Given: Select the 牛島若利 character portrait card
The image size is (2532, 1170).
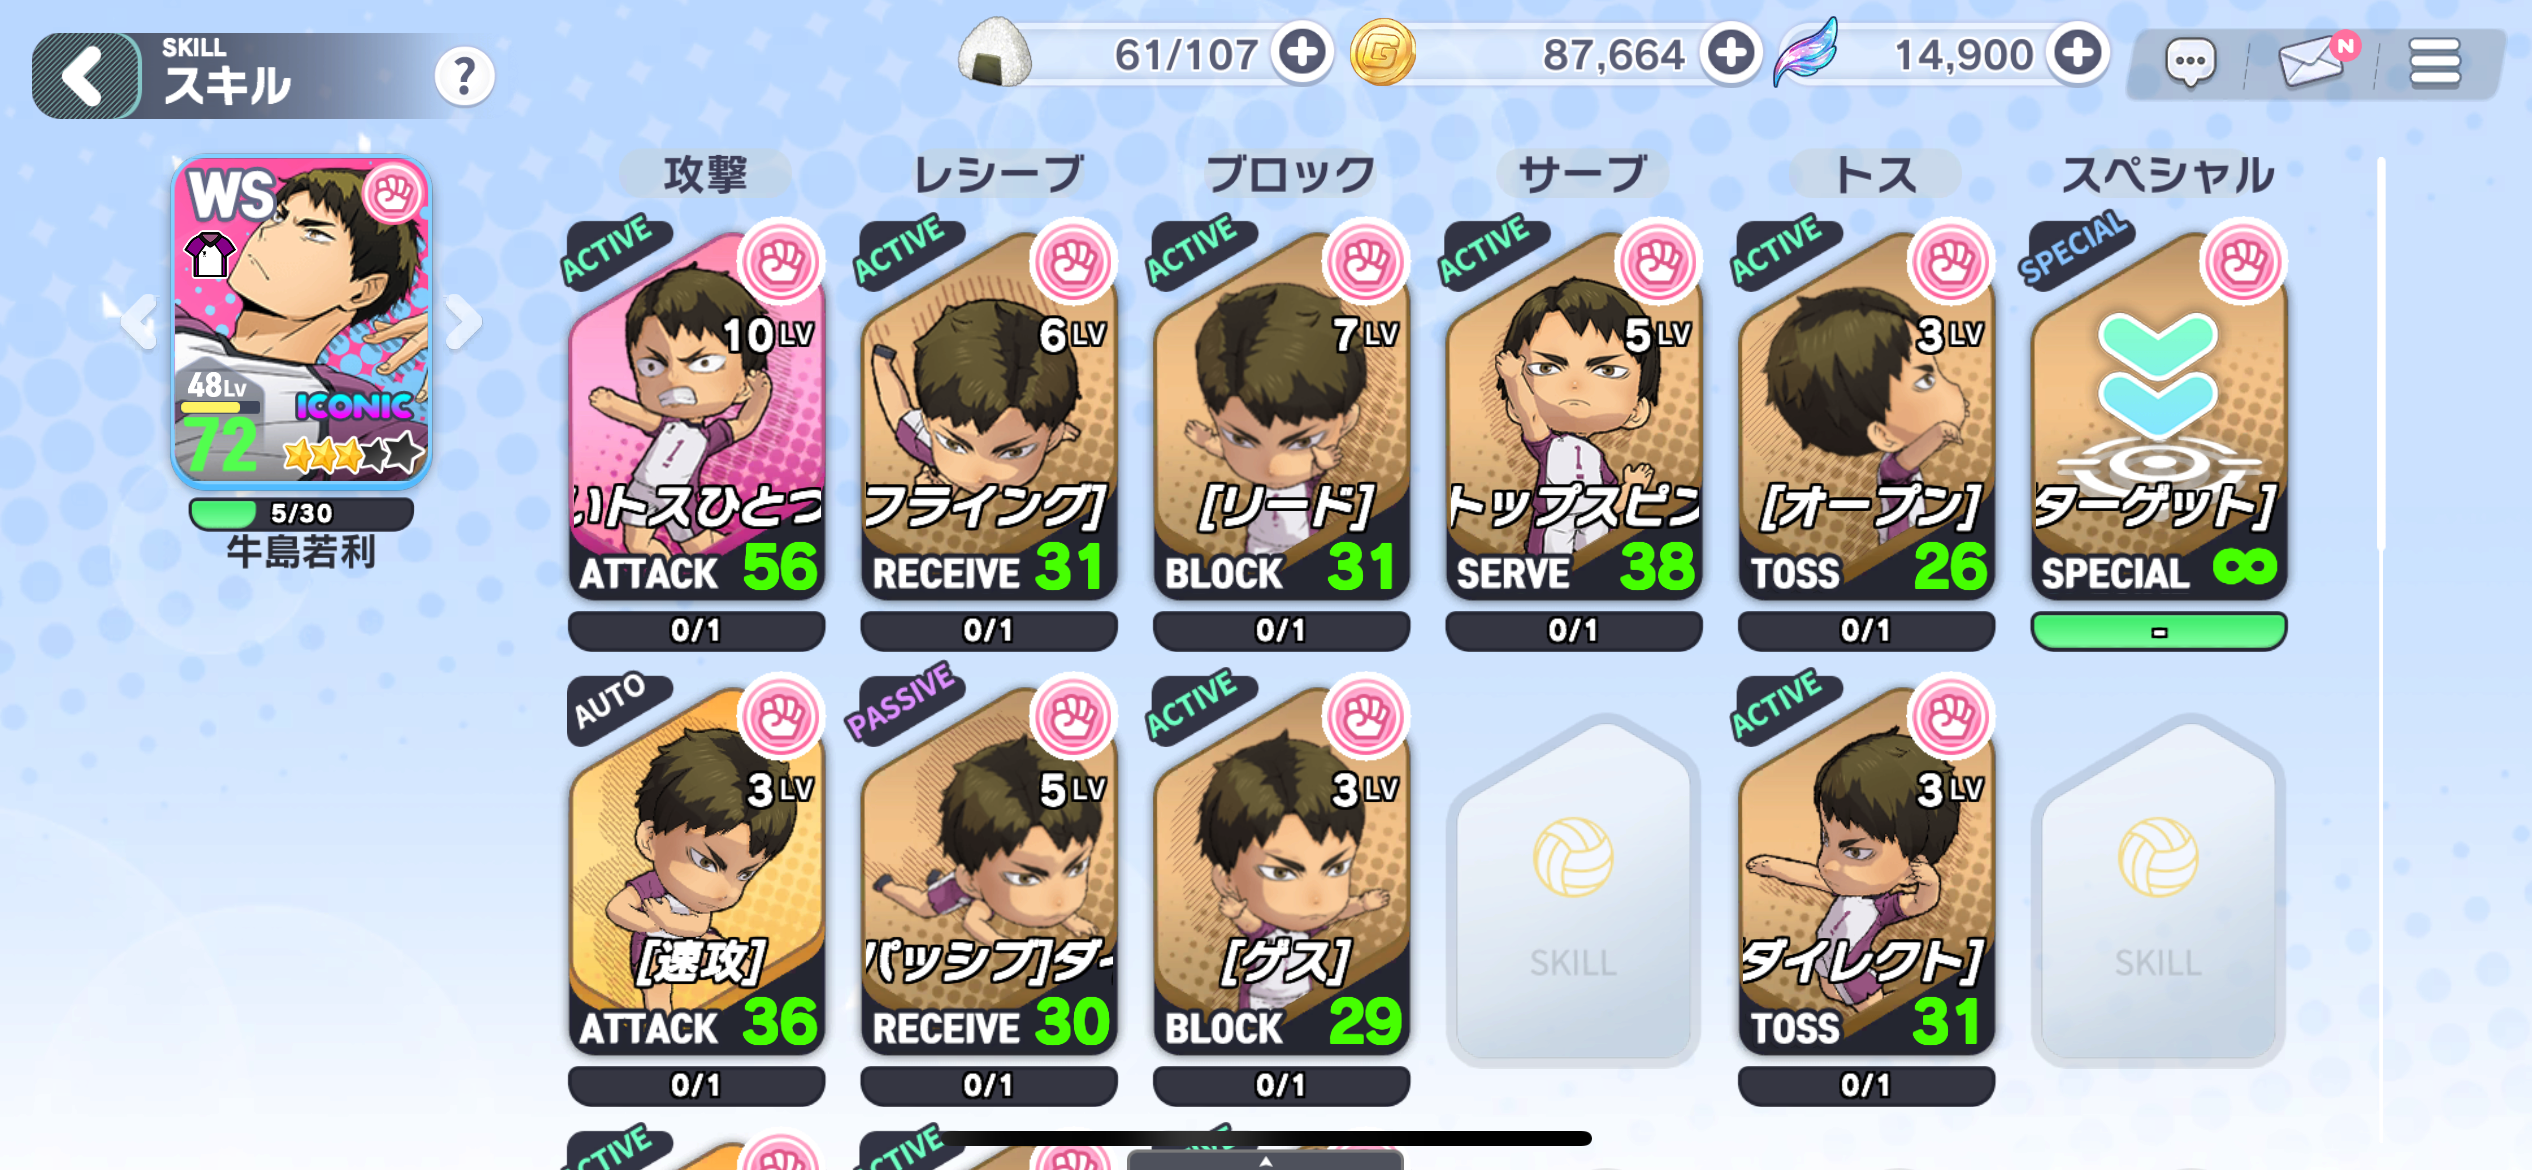Looking at the screenshot, I should click(301, 321).
